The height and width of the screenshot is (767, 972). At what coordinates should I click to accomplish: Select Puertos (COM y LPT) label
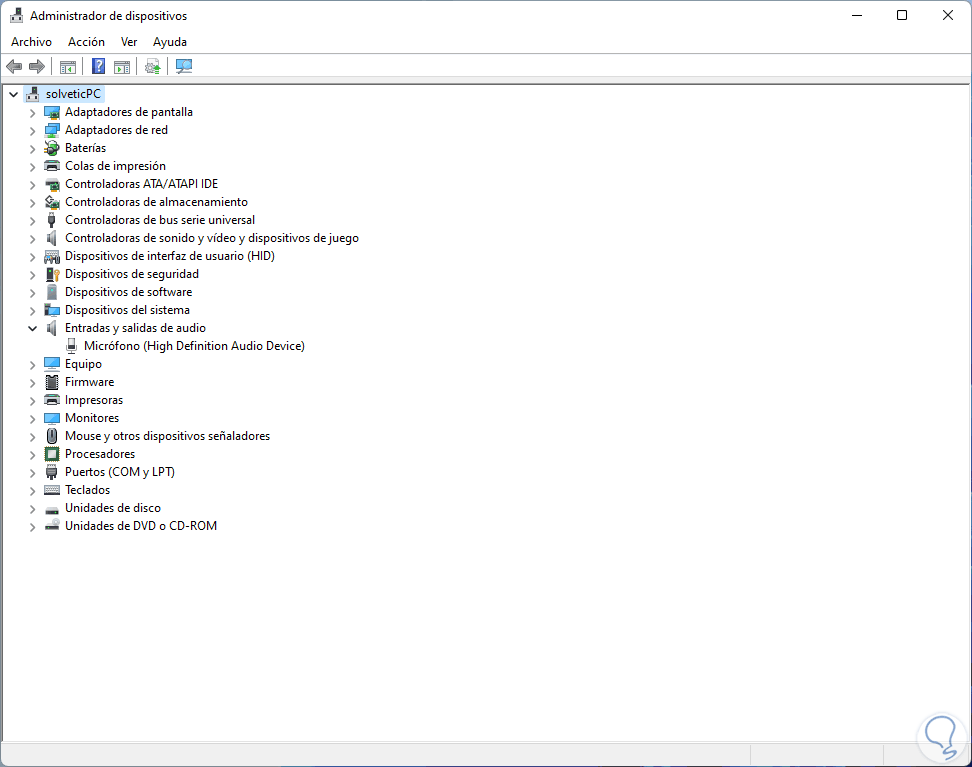[x=120, y=472]
